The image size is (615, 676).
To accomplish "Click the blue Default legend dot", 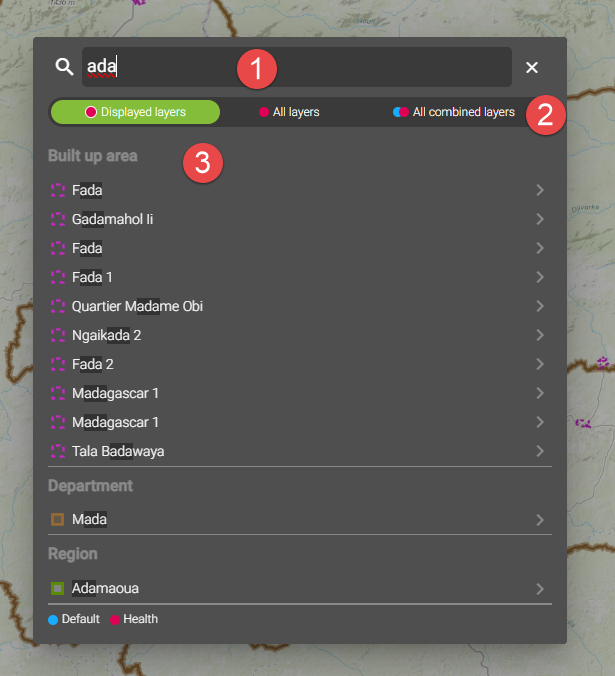I will (53, 620).
